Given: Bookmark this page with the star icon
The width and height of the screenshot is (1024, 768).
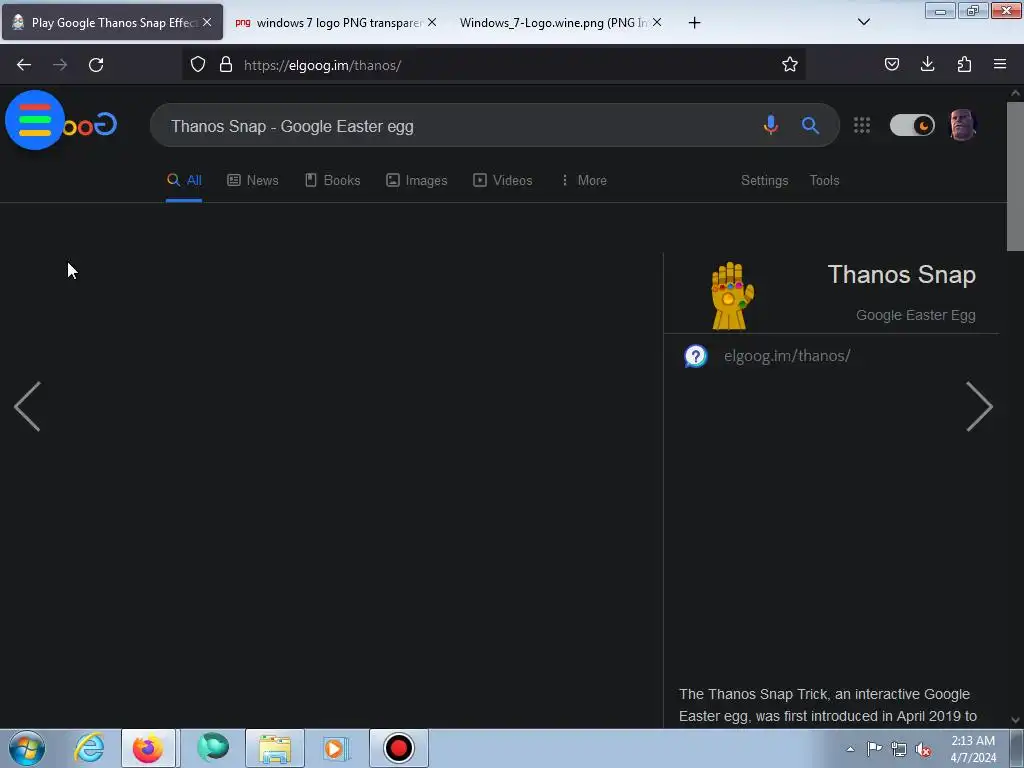Looking at the screenshot, I should click(790, 64).
